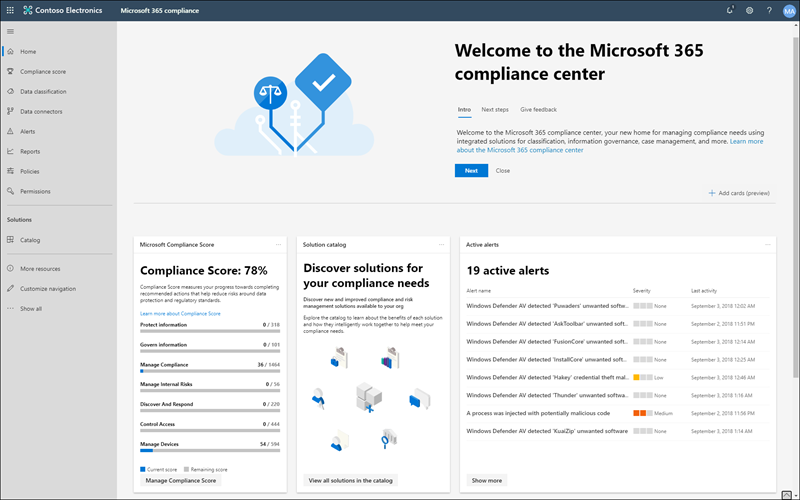Open the settings gear in header

(x=749, y=10)
